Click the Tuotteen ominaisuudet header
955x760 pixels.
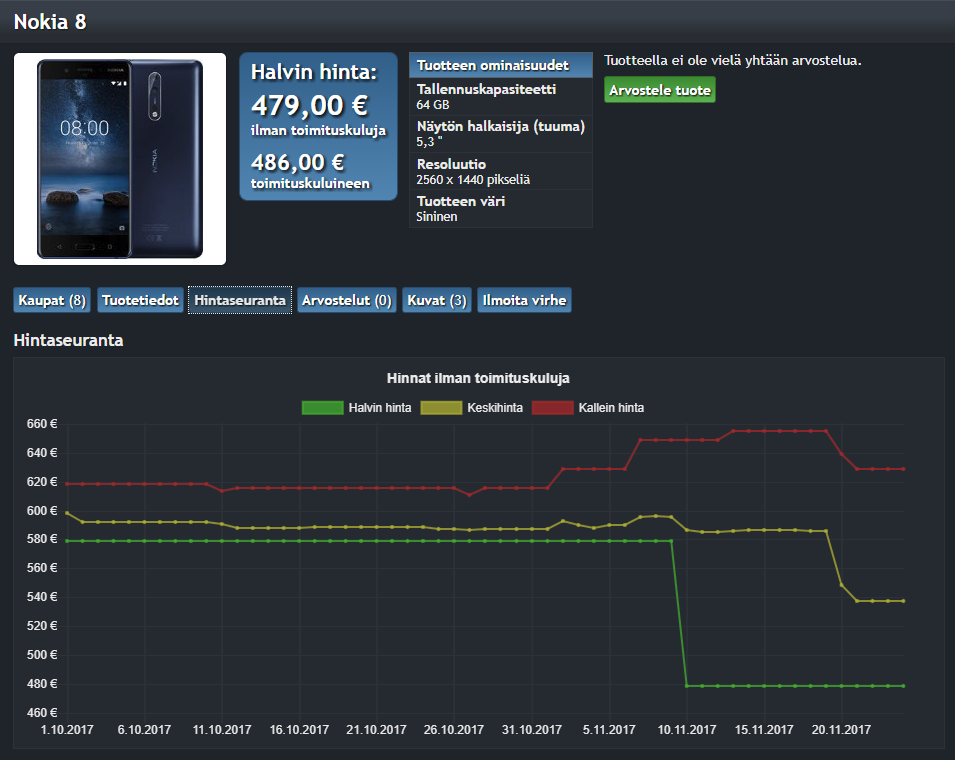click(x=501, y=65)
